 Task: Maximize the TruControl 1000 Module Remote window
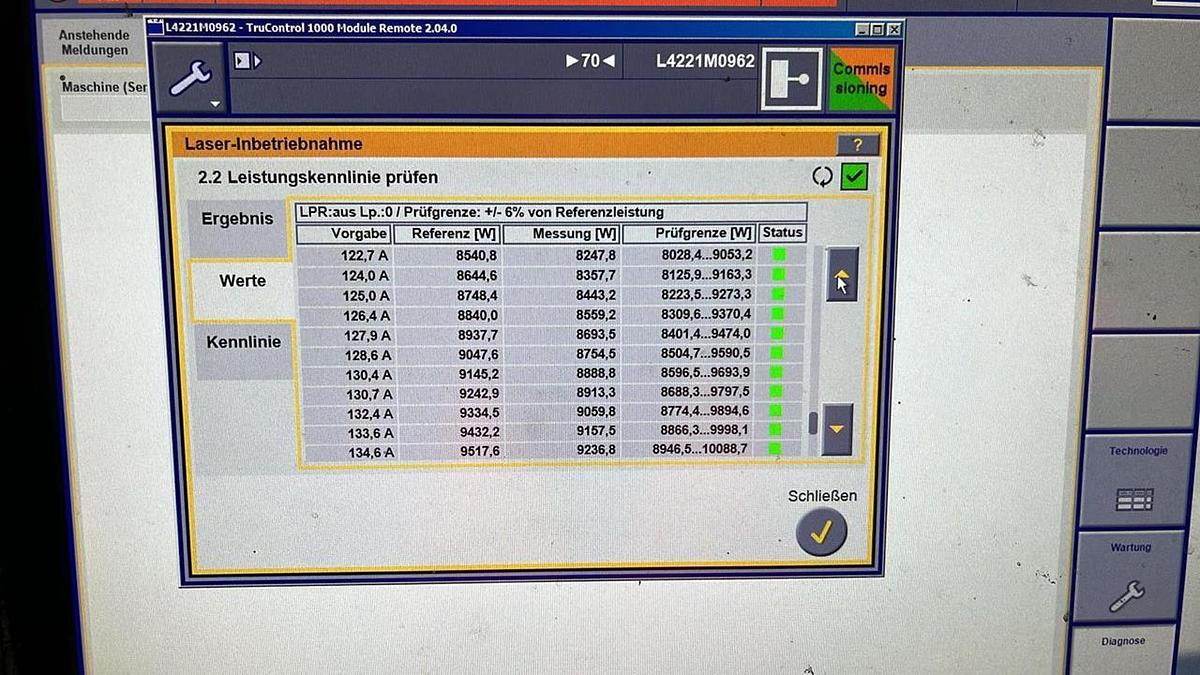(878, 29)
